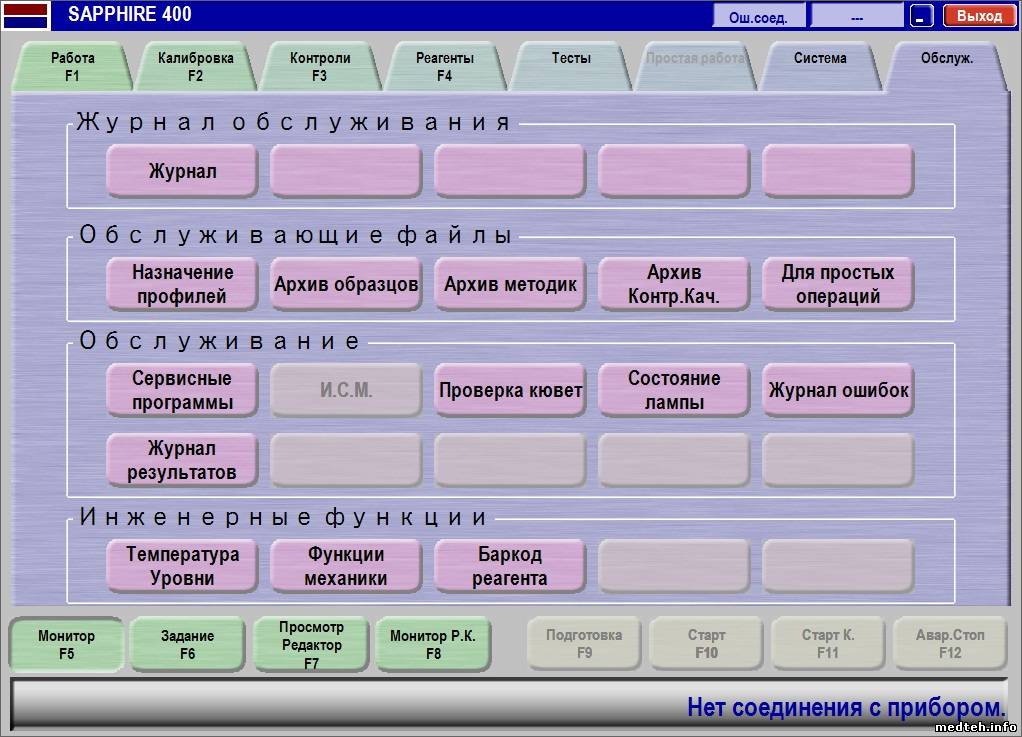Viewport: 1022px width, 737px height.
Task: Open Функции механики
Action: [346, 566]
